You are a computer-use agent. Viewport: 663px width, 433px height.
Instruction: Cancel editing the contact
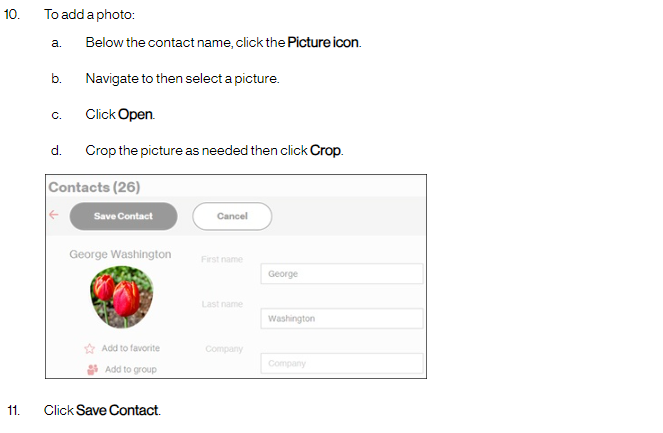point(232,216)
